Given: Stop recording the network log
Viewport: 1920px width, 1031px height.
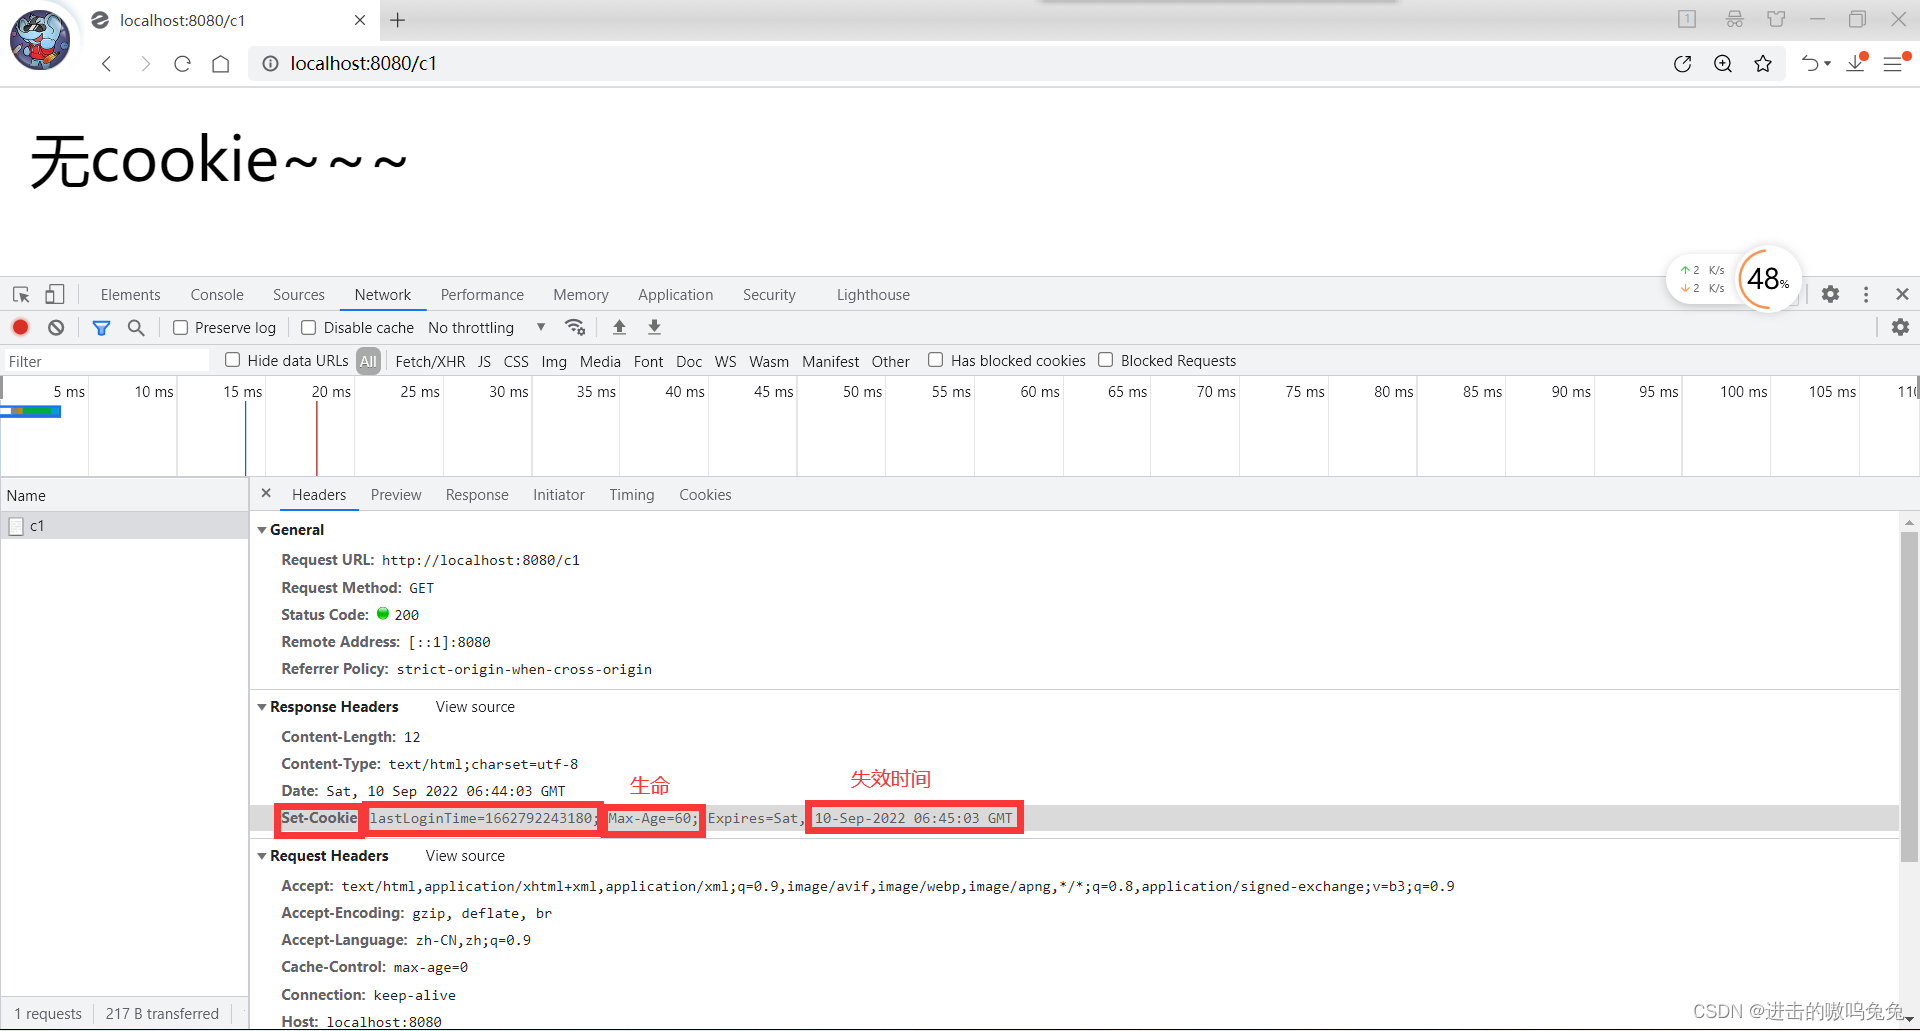Looking at the screenshot, I should click(x=20, y=327).
